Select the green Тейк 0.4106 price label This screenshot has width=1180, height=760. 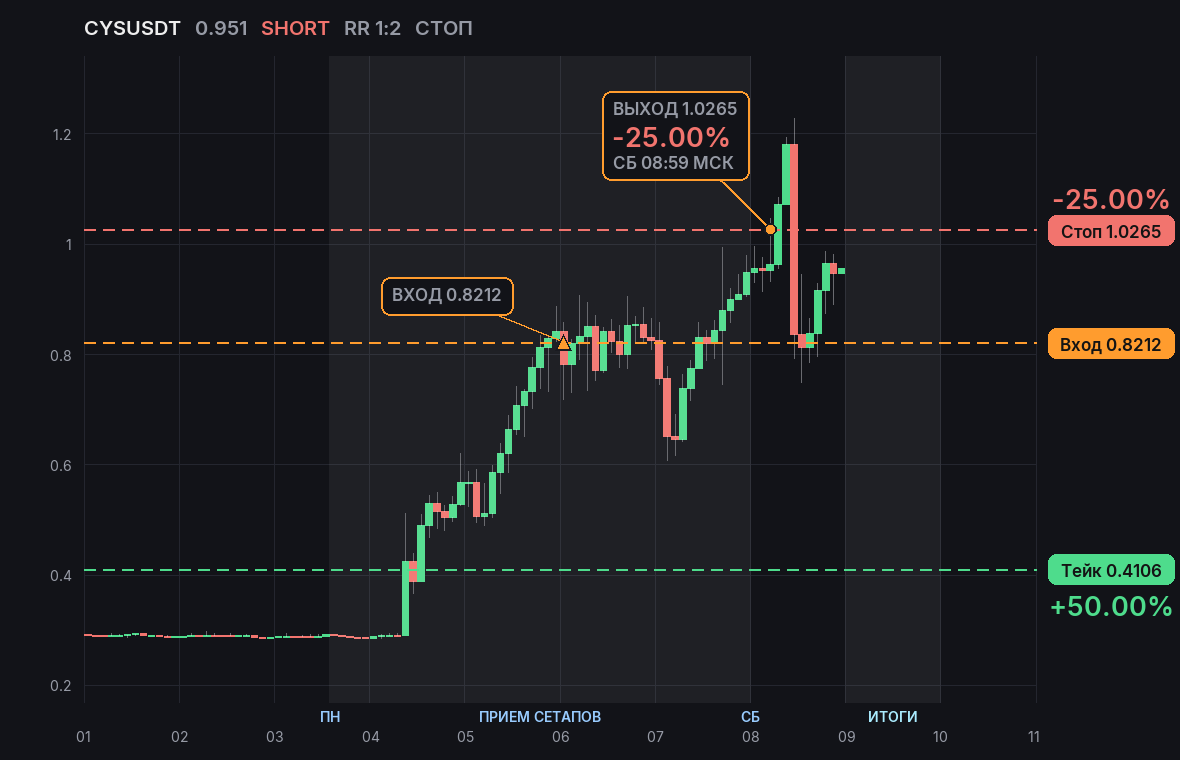tap(1111, 570)
